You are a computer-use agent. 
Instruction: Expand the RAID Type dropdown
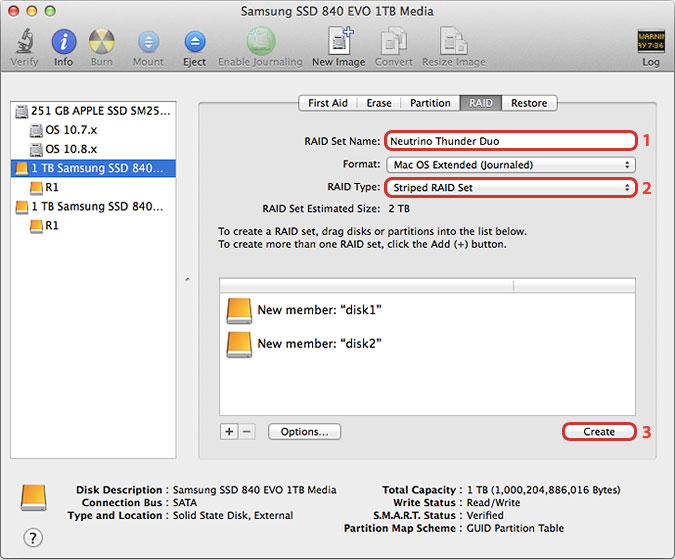(x=511, y=187)
